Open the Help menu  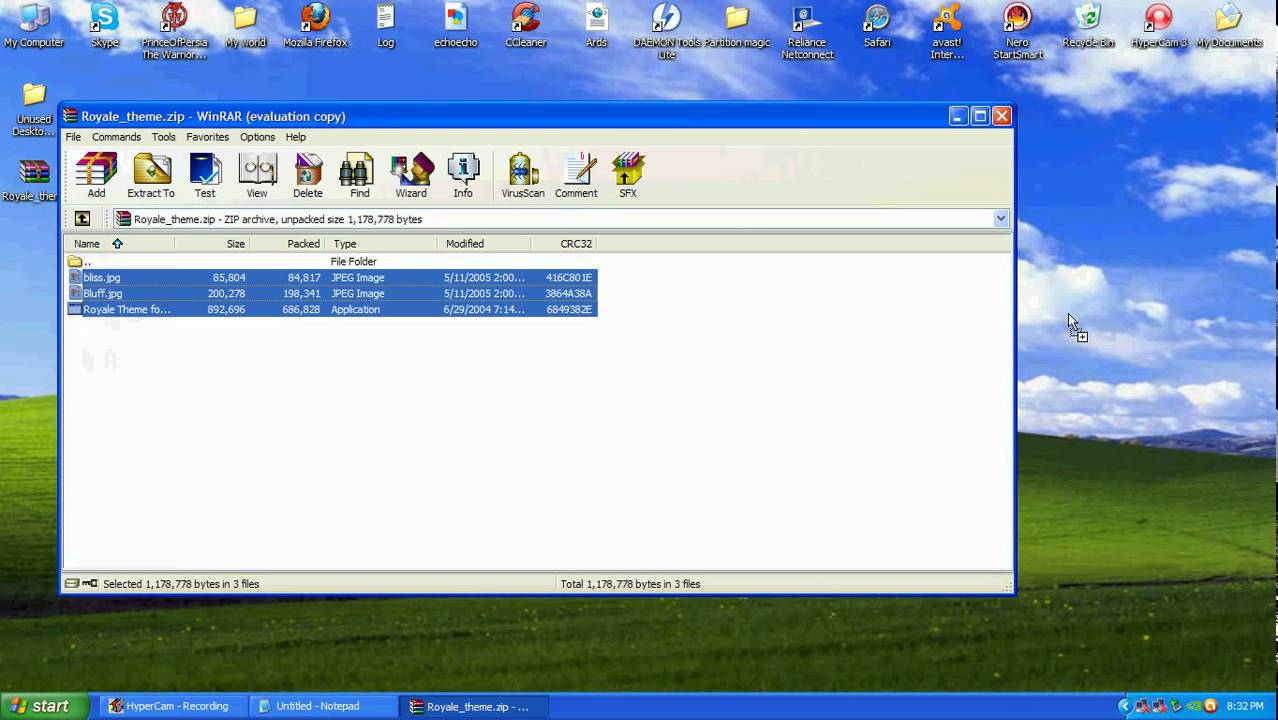(x=296, y=137)
